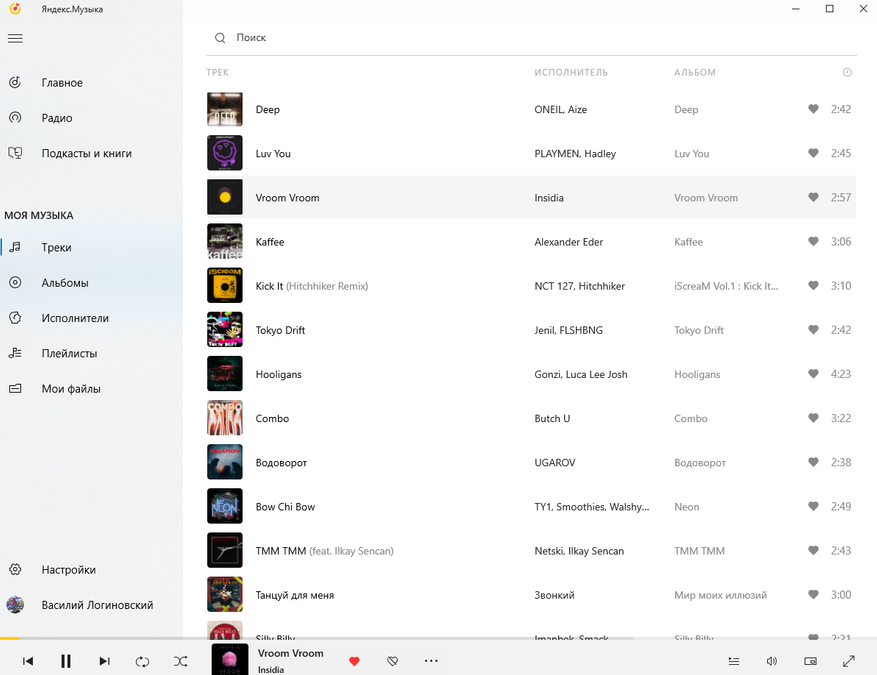
Task: Toggle heart on Combo row
Action: point(813,418)
